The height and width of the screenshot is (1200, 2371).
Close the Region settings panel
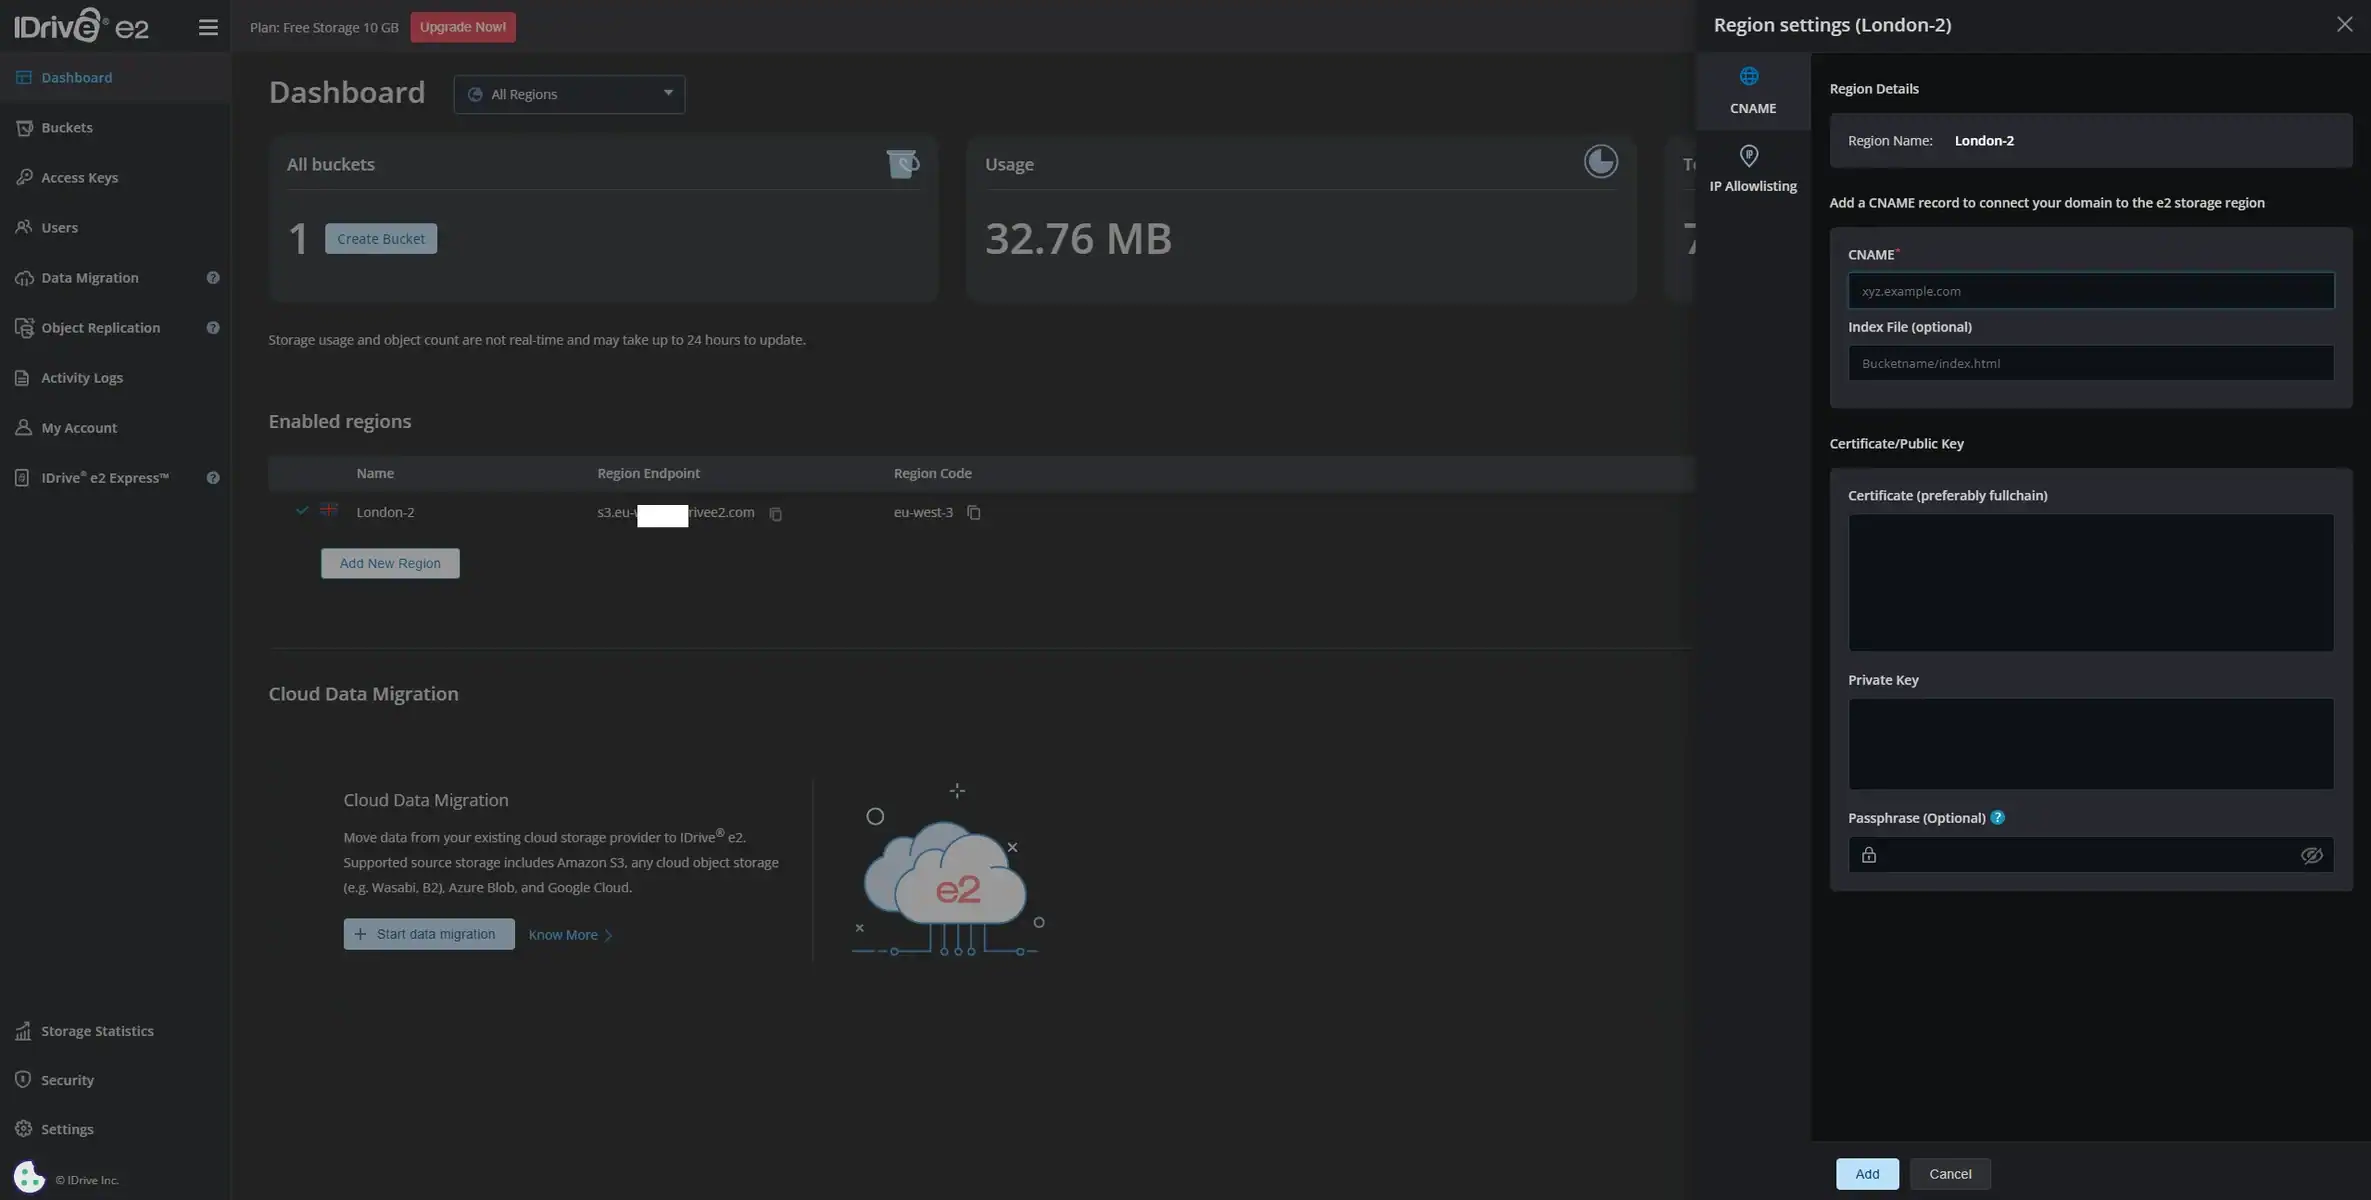[x=2344, y=24]
